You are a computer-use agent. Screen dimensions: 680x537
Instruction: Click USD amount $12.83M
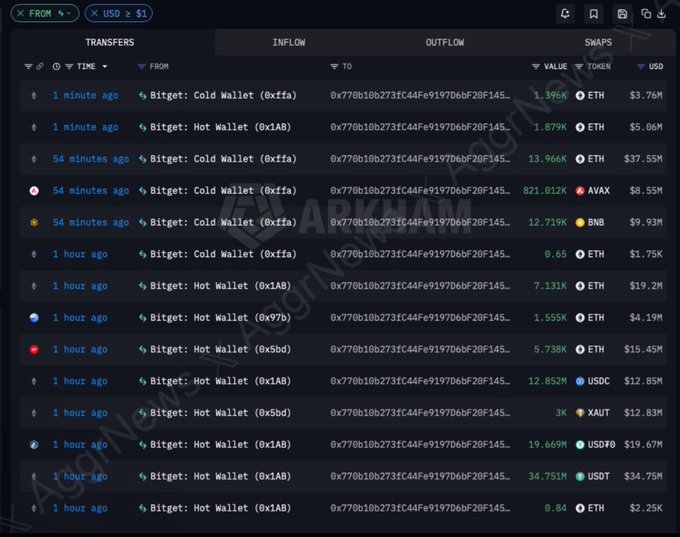(x=643, y=413)
